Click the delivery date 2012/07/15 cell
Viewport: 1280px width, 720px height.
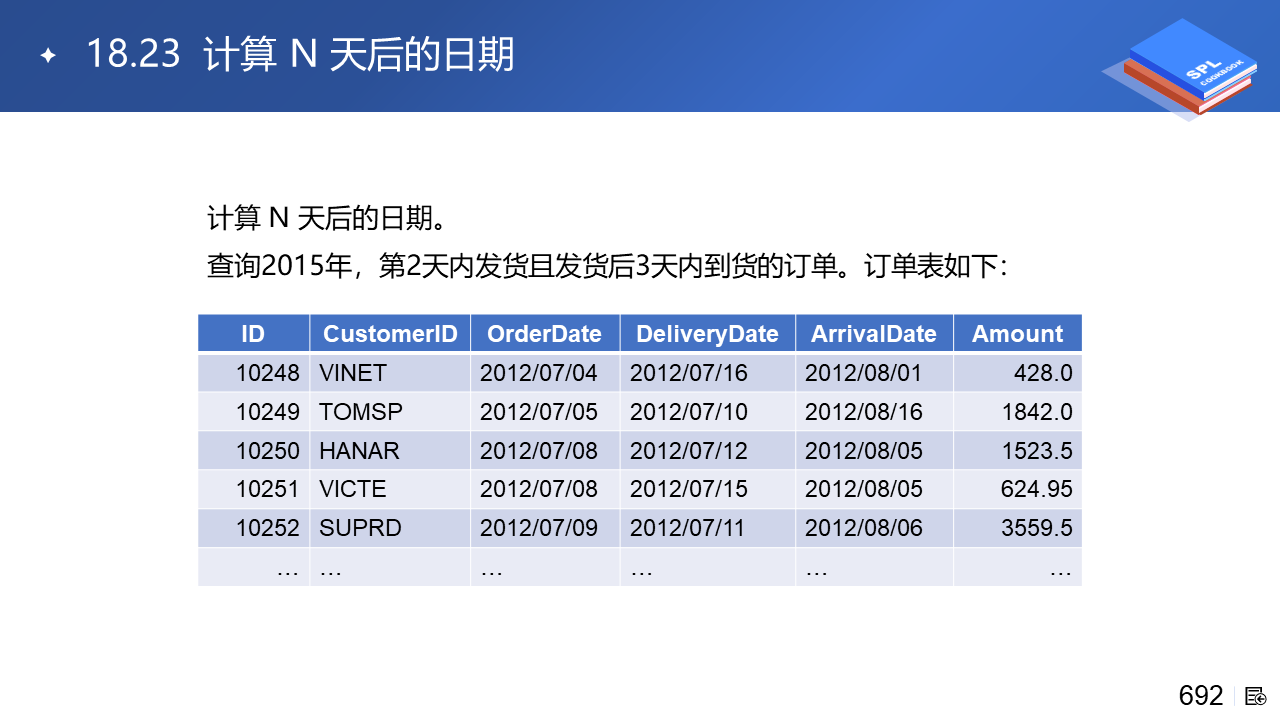(x=689, y=489)
